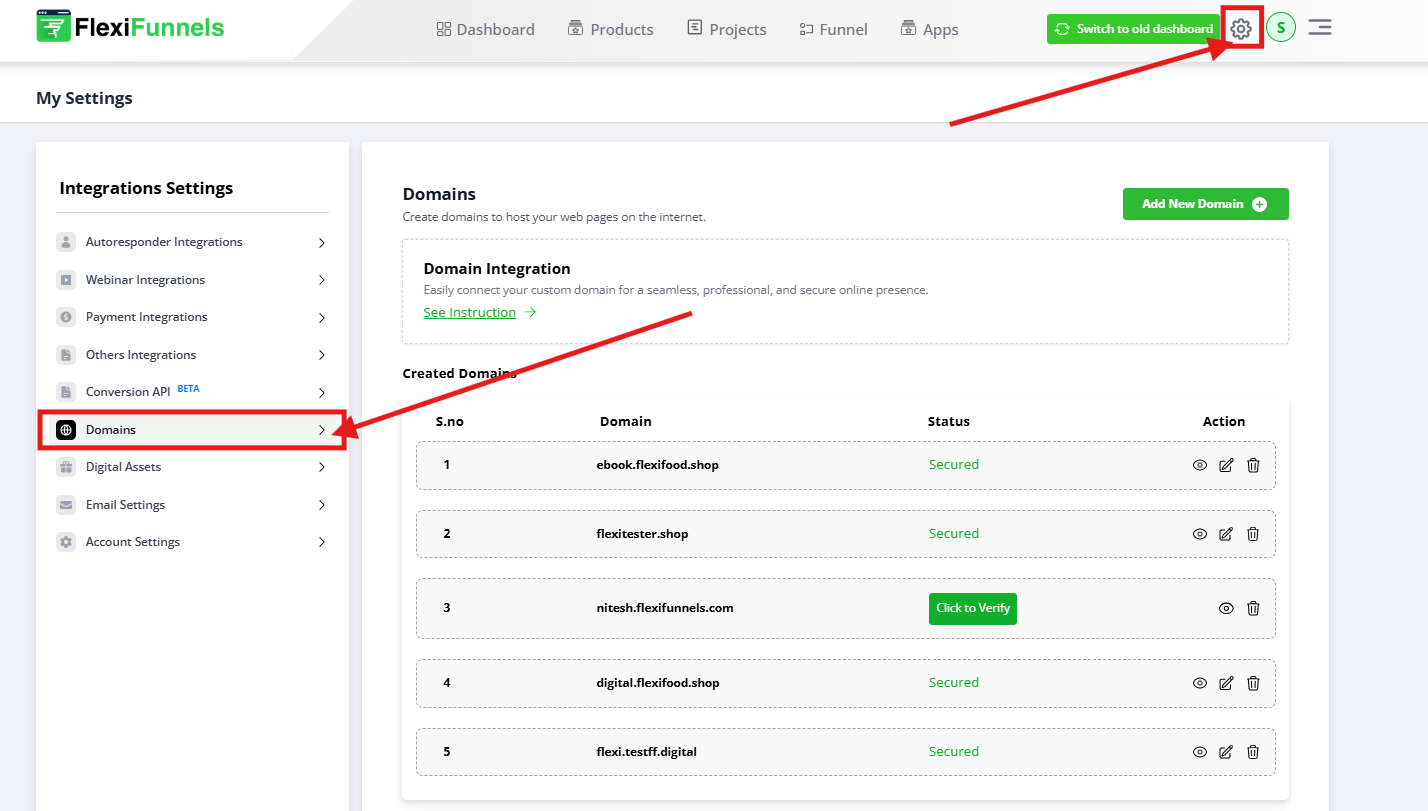
Task: Expand Webinar Integrations chevron
Action: point(321,280)
